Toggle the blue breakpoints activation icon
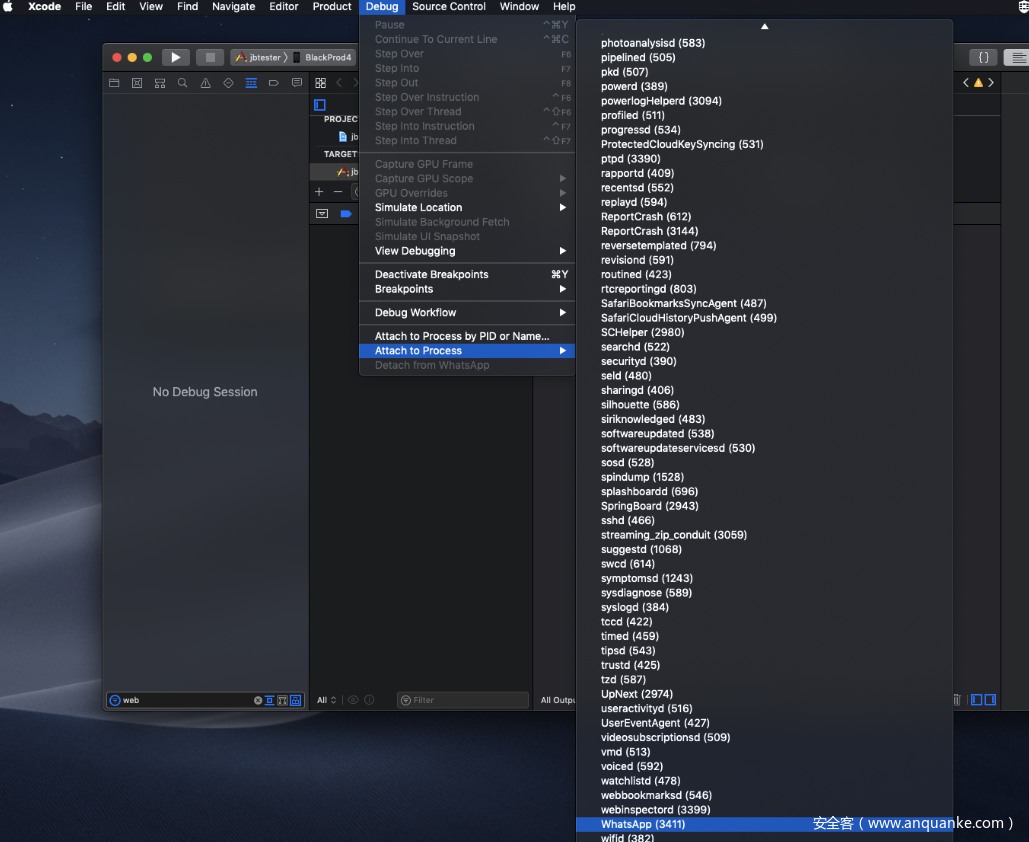Image resolution: width=1029 pixels, height=842 pixels. tap(346, 213)
